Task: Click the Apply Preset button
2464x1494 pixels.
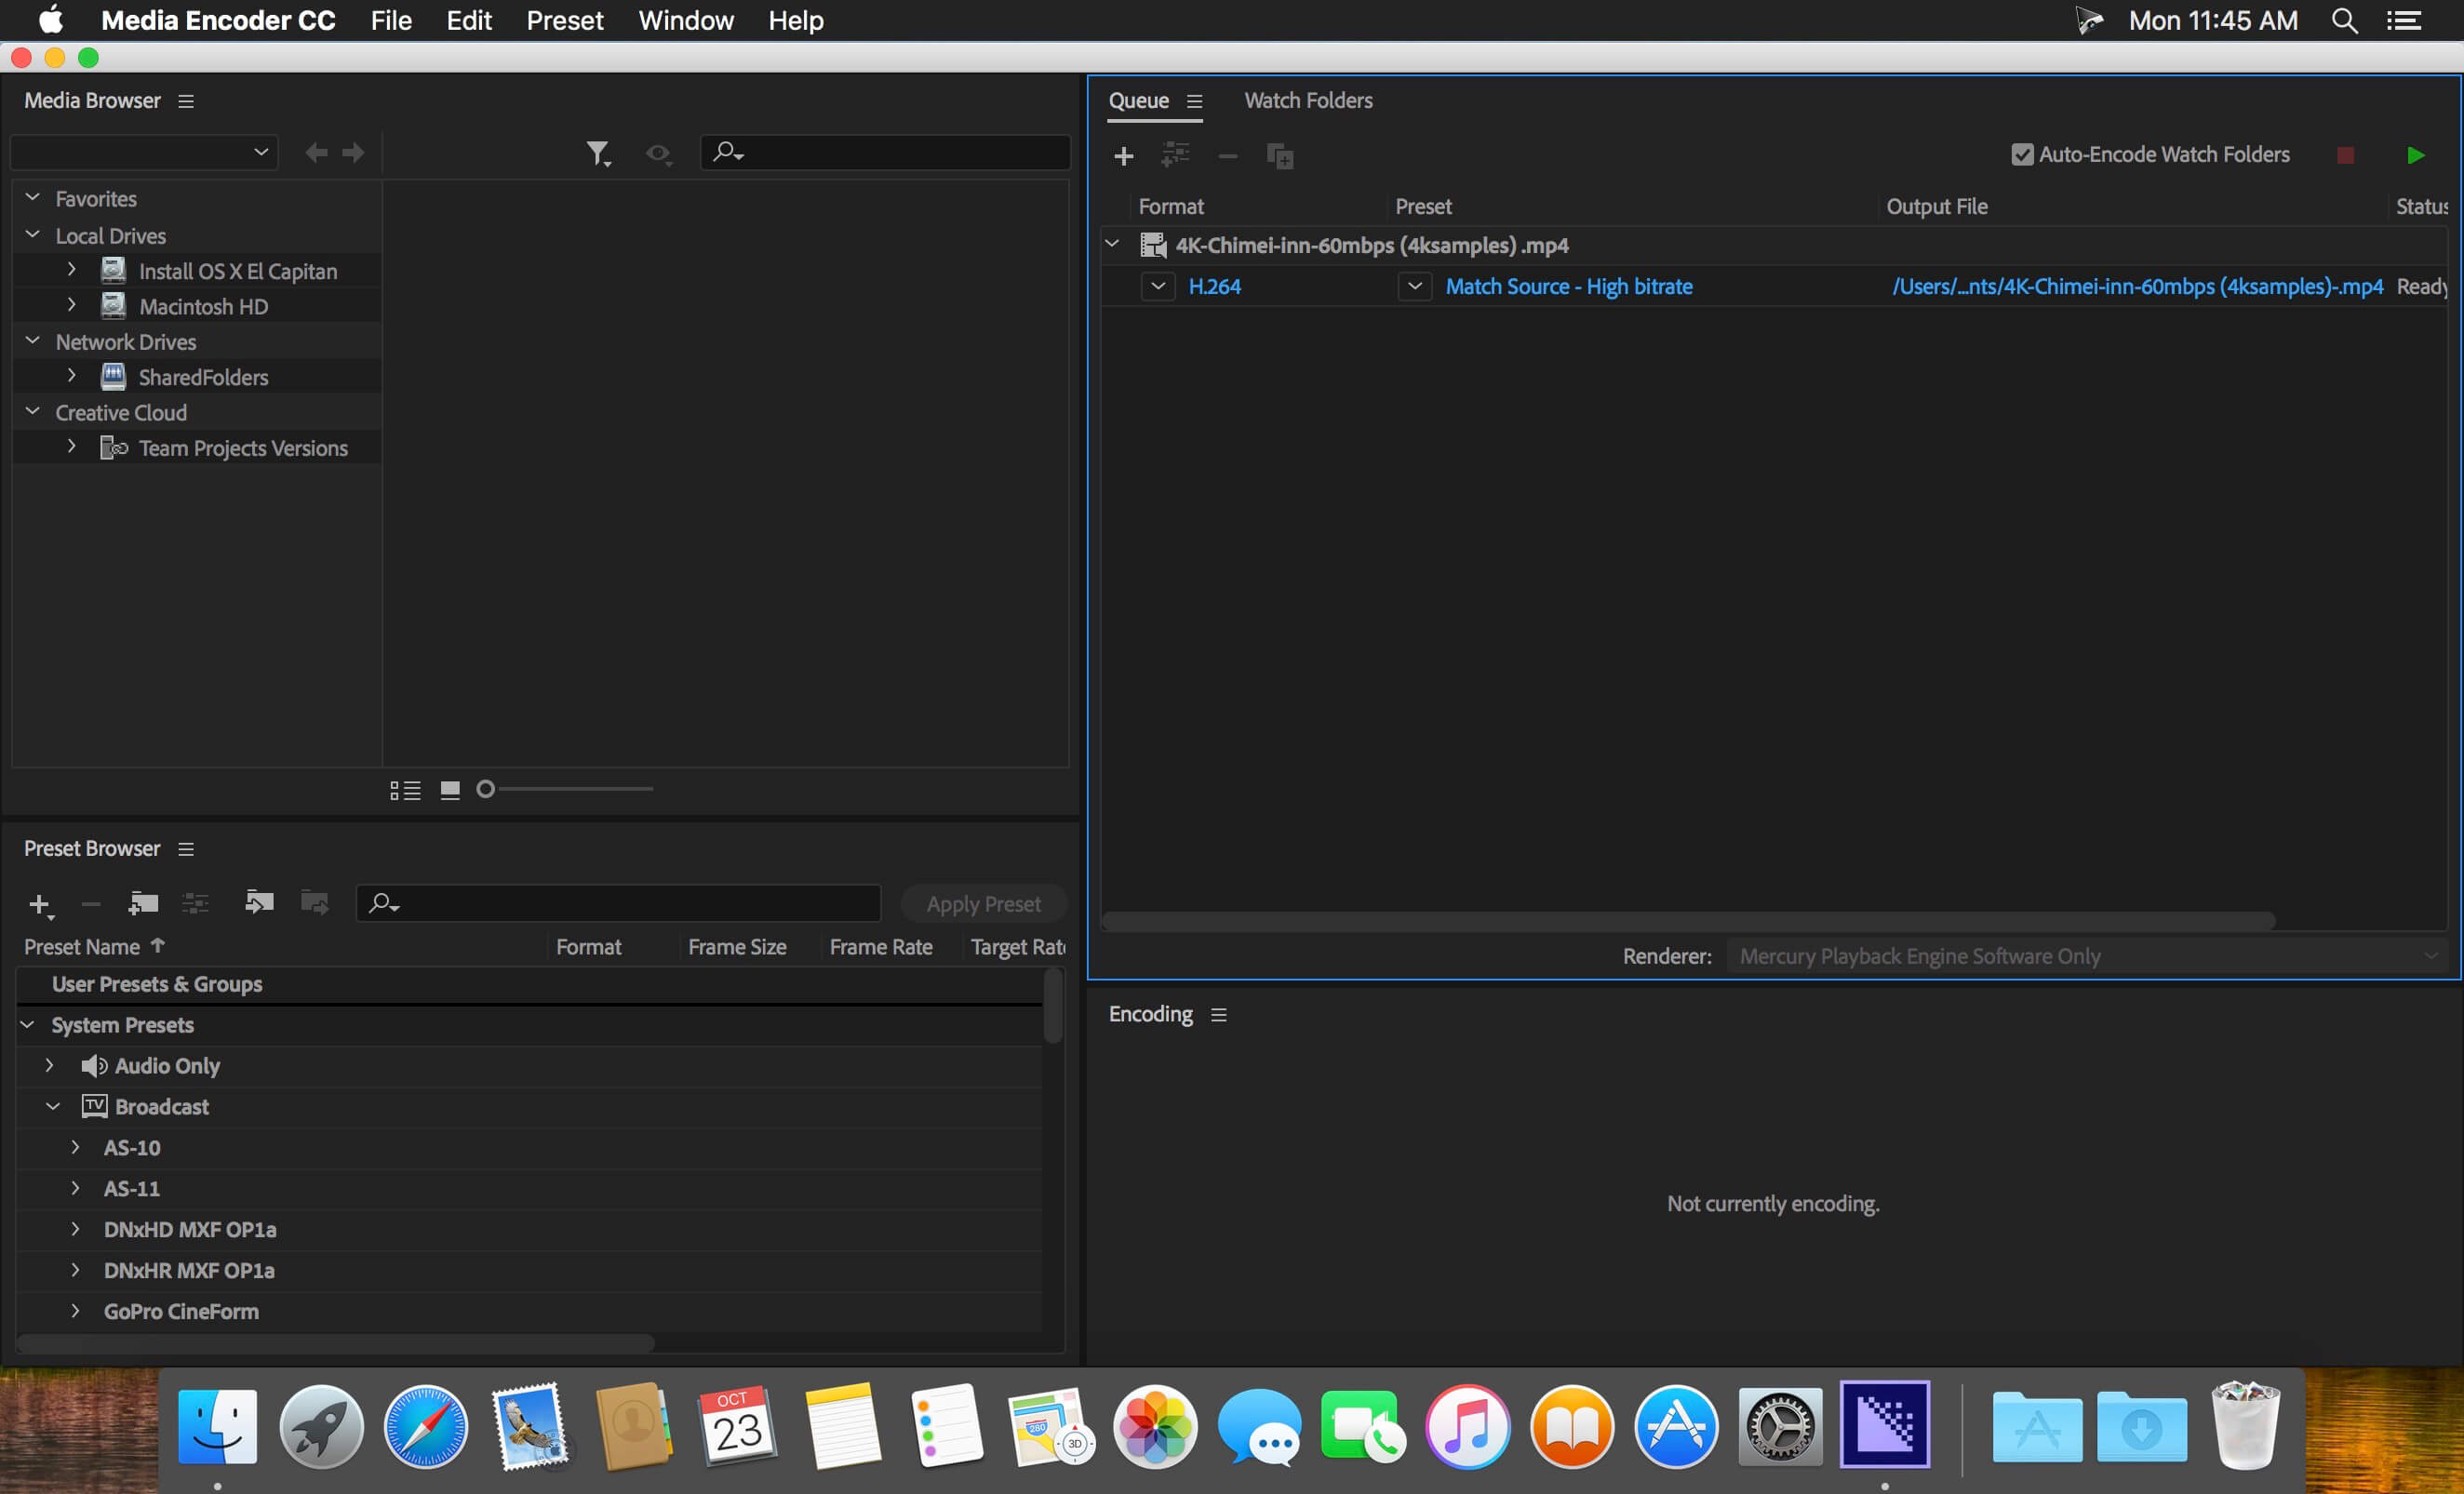Action: click(982, 902)
